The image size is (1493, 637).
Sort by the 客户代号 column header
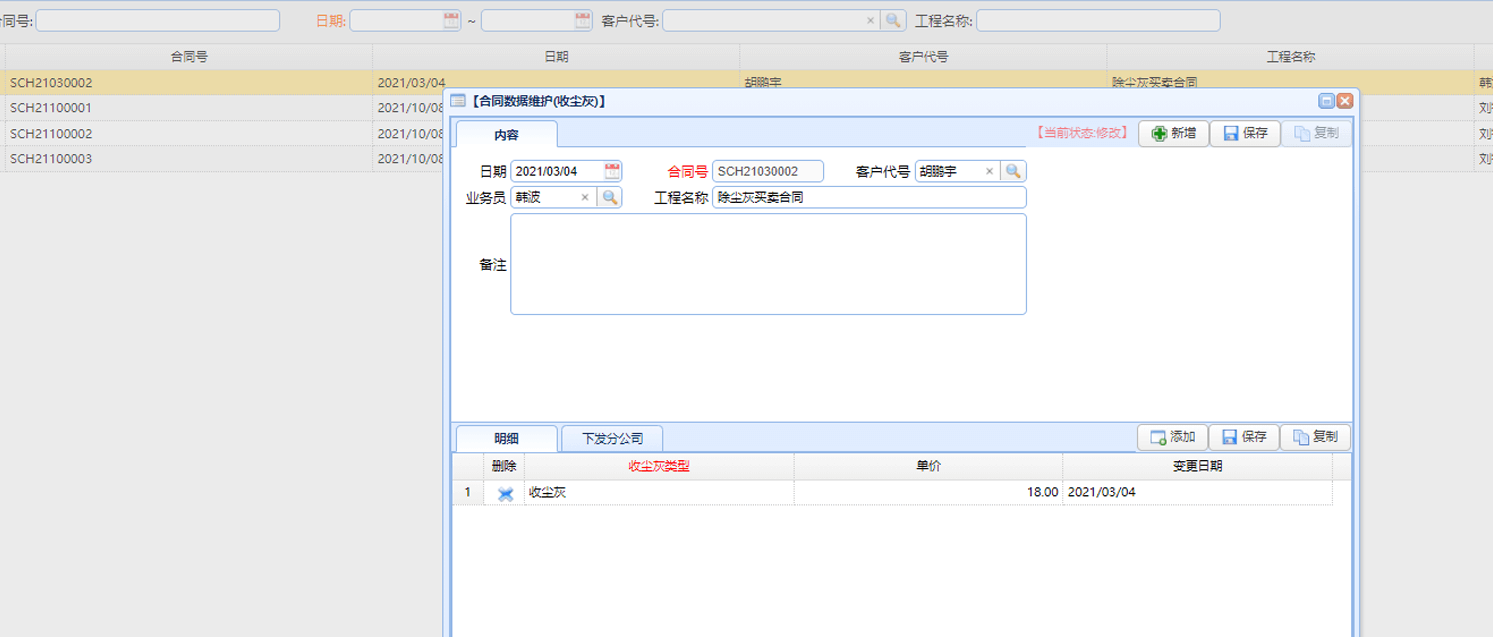(923, 57)
